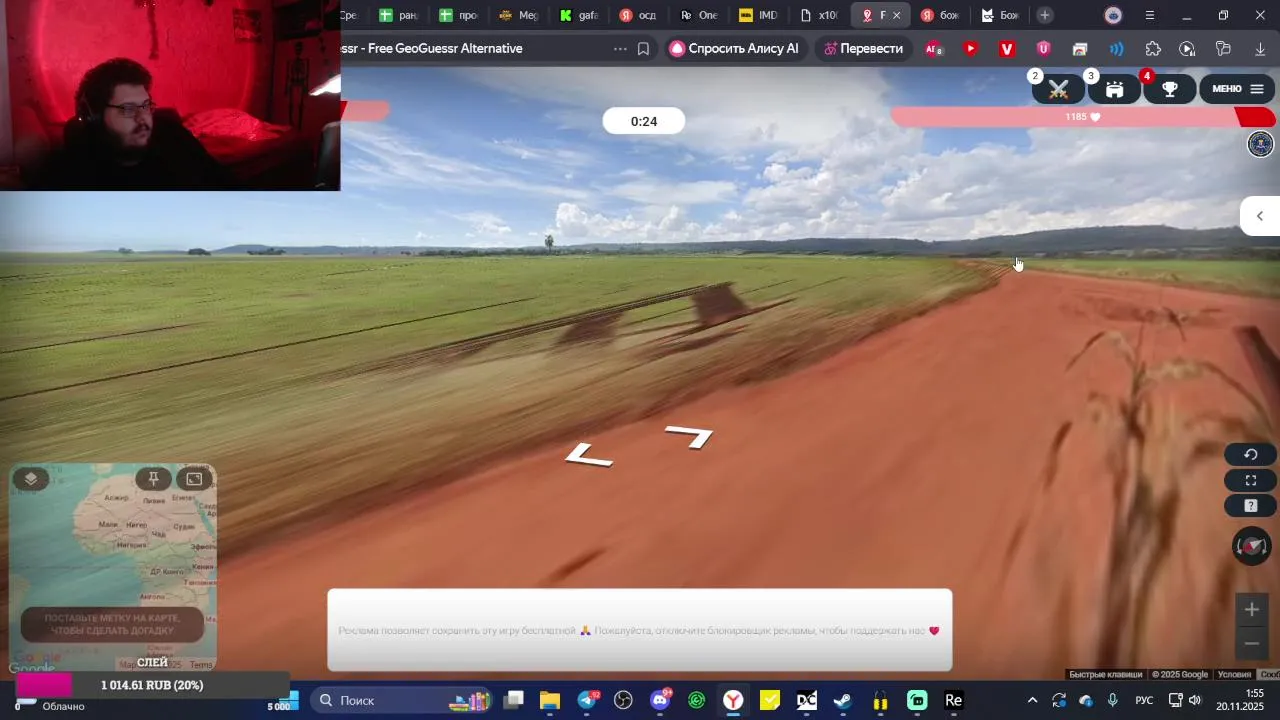Open the browser hamburger menu
1280x720 pixels.
pyautogui.click(x=1149, y=15)
